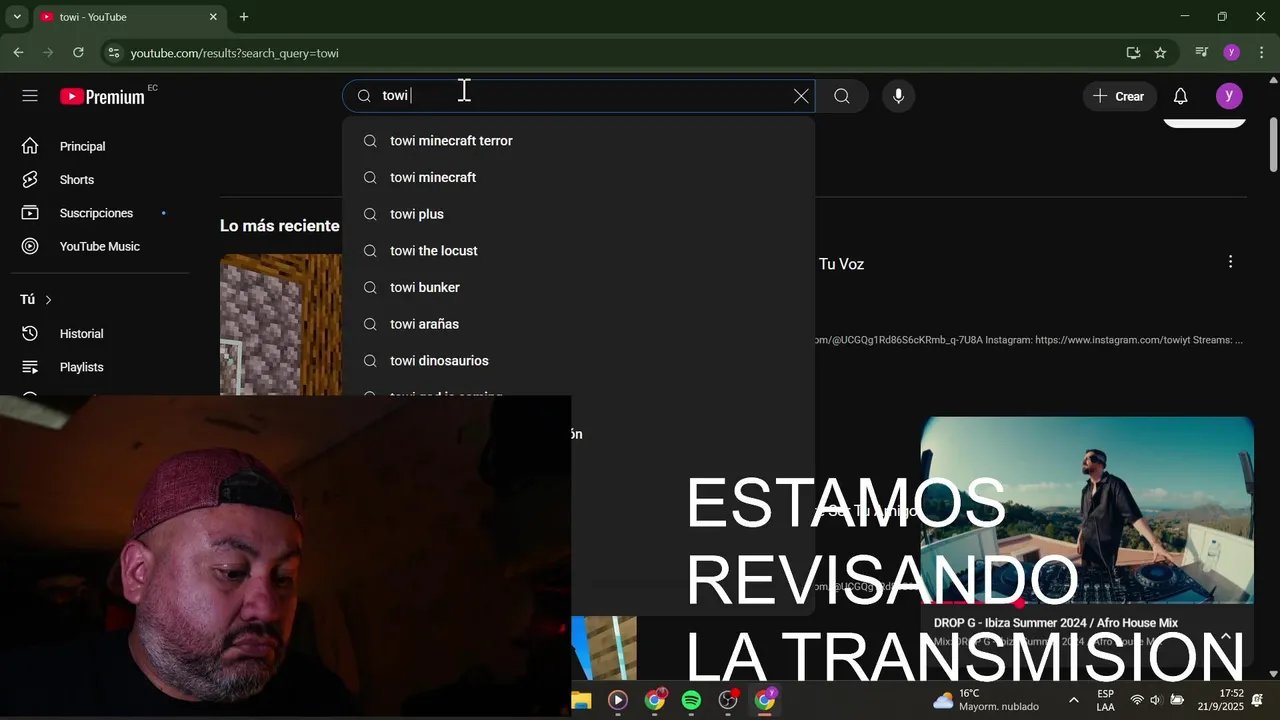Open the Minecraft video thumbnail under Lo más reciente
This screenshot has width=1280, height=720.
[281, 325]
